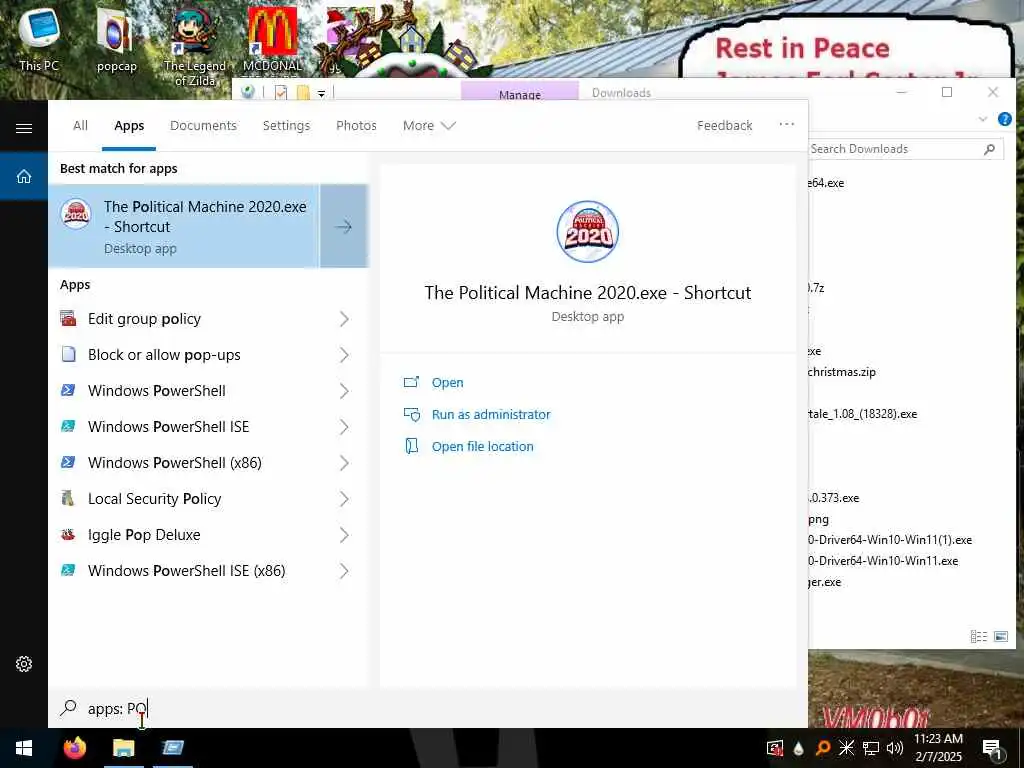Open Firefox from the taskbar
Viewport: 1024px width, 768px height.
tap(74, 748)
